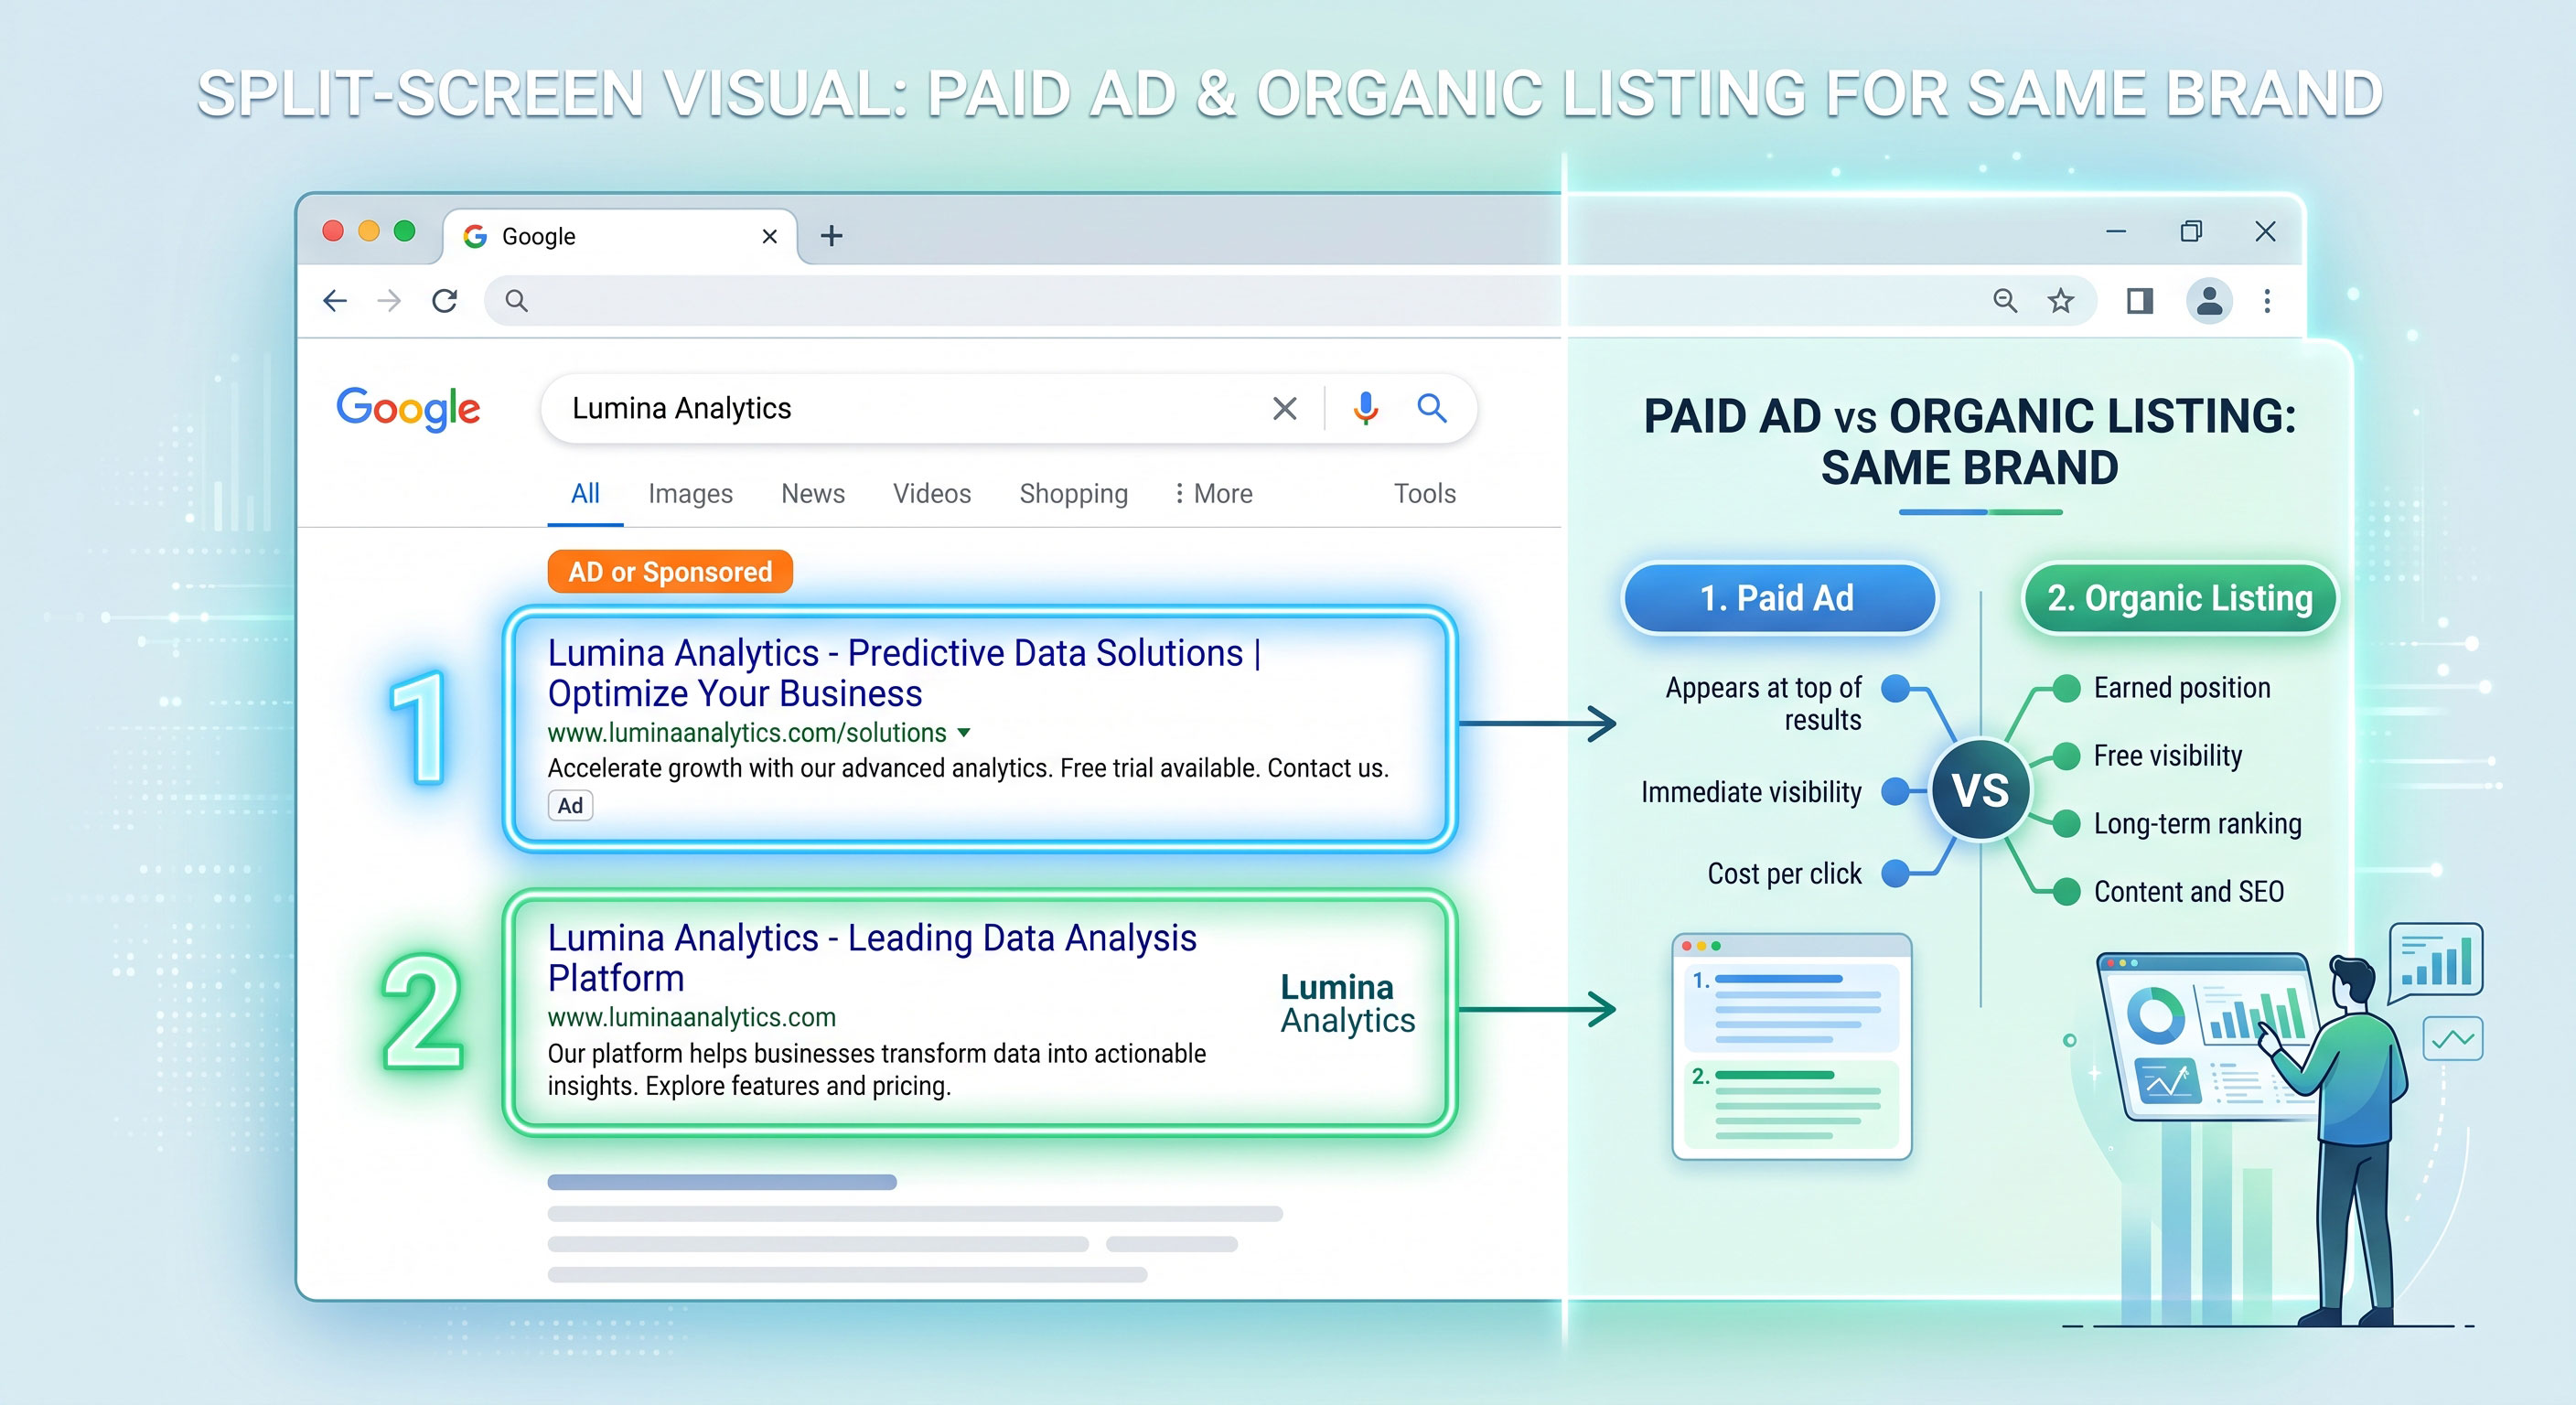Restore down the browser window
2576x1405 pixels.
pyautogui.click(x=2191, y=232)
